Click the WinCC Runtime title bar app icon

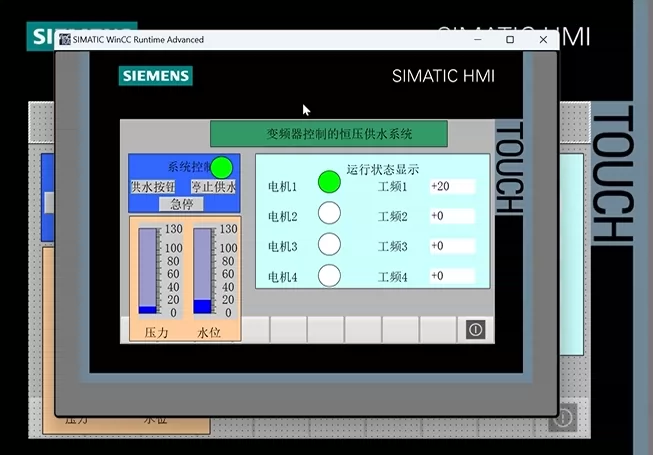pos(65,40)
